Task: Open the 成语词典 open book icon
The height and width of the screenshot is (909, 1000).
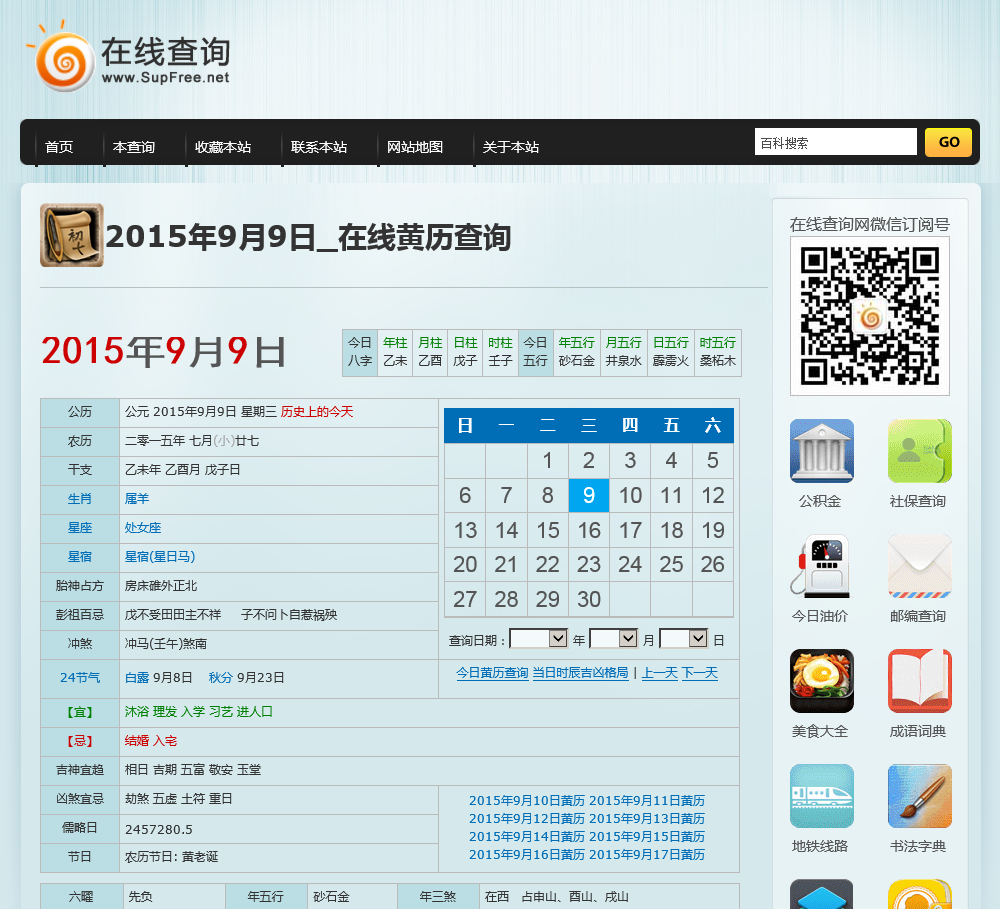Action: 919,681
